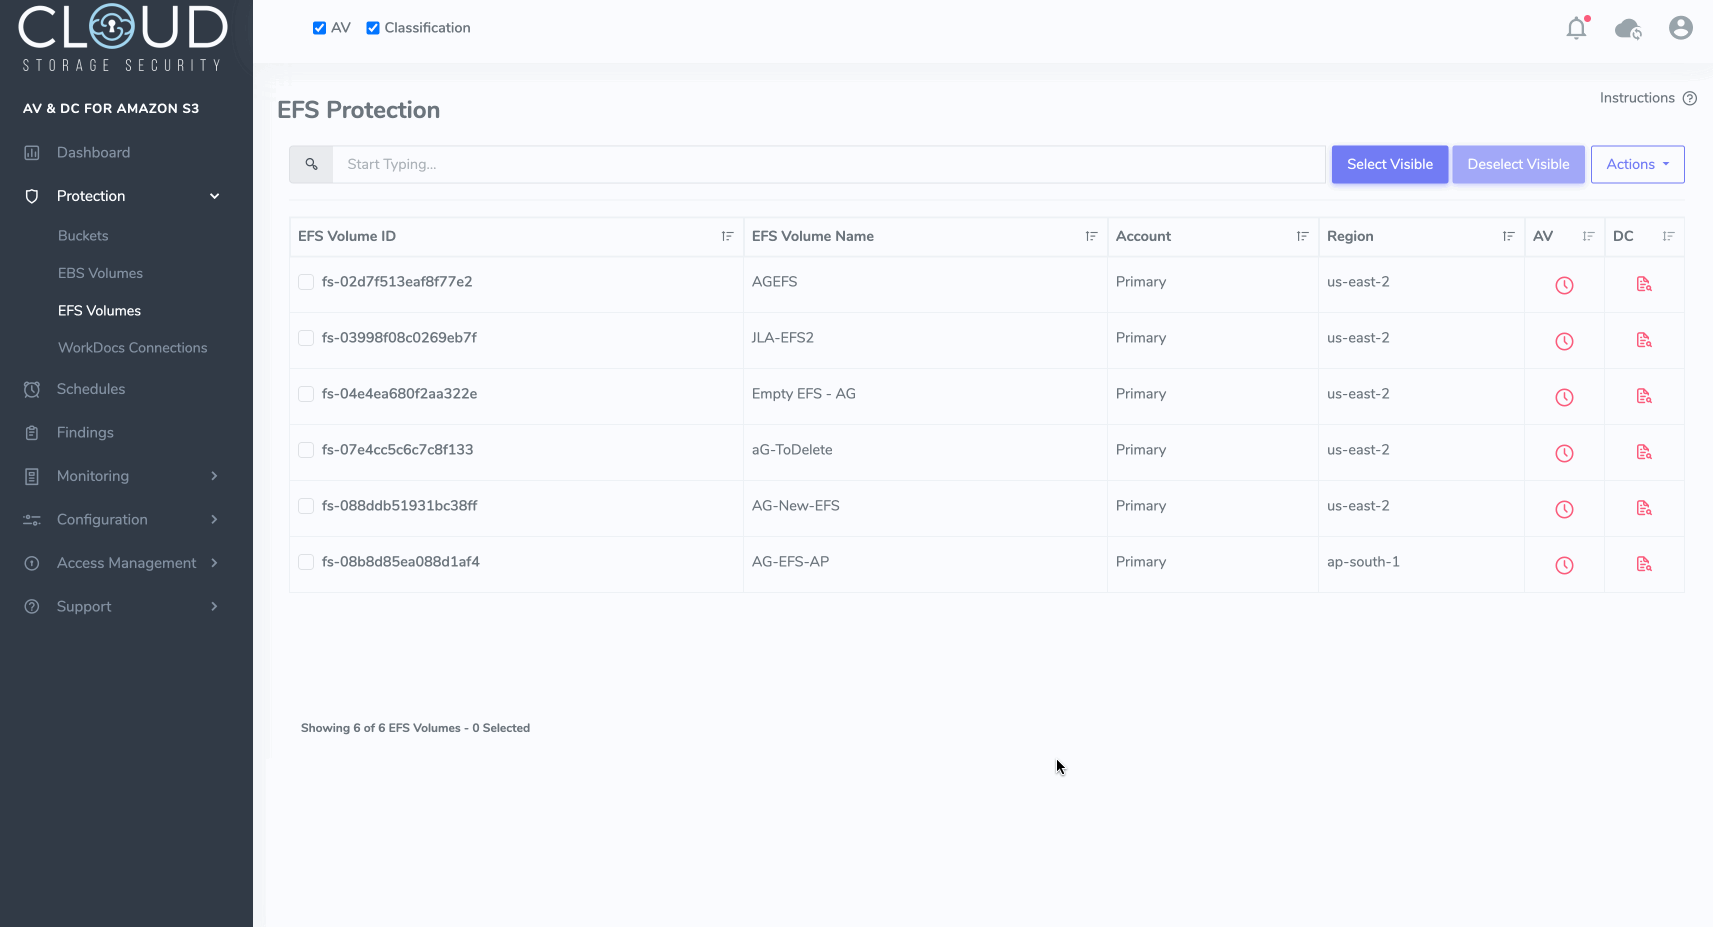Image resolution: width=1713 pixels, height=927 pixels.
Task: Open the Actions dropdown
Action: click(1637, 165)
